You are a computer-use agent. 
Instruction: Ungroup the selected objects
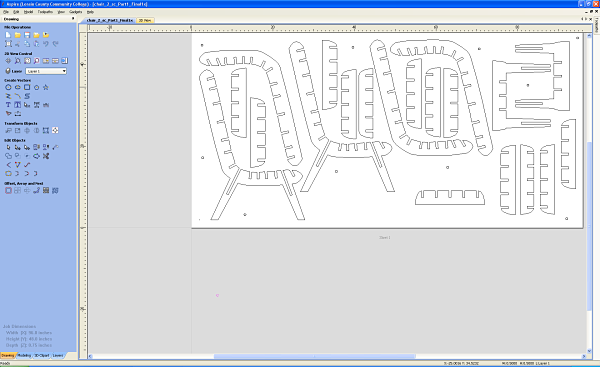46,147
